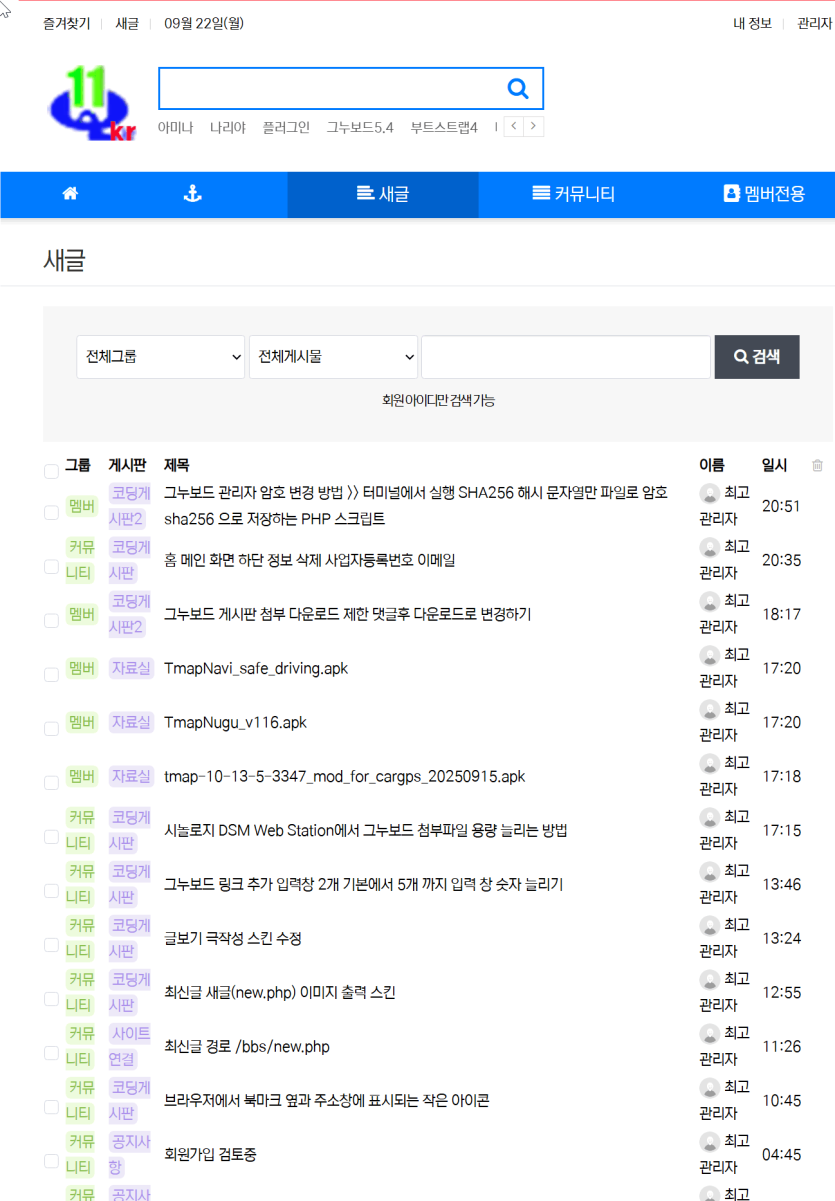Click 새글 link in the top bar
This screenshot has height=1201, width=835.
(x=127, y=23)
